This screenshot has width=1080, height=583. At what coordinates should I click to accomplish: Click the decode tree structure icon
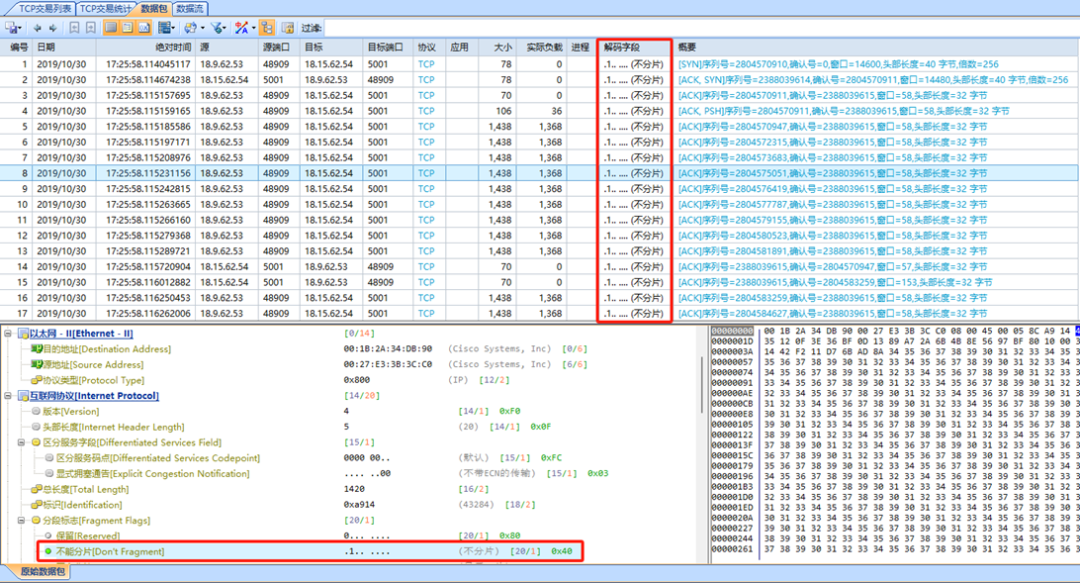tap(267, 28)
